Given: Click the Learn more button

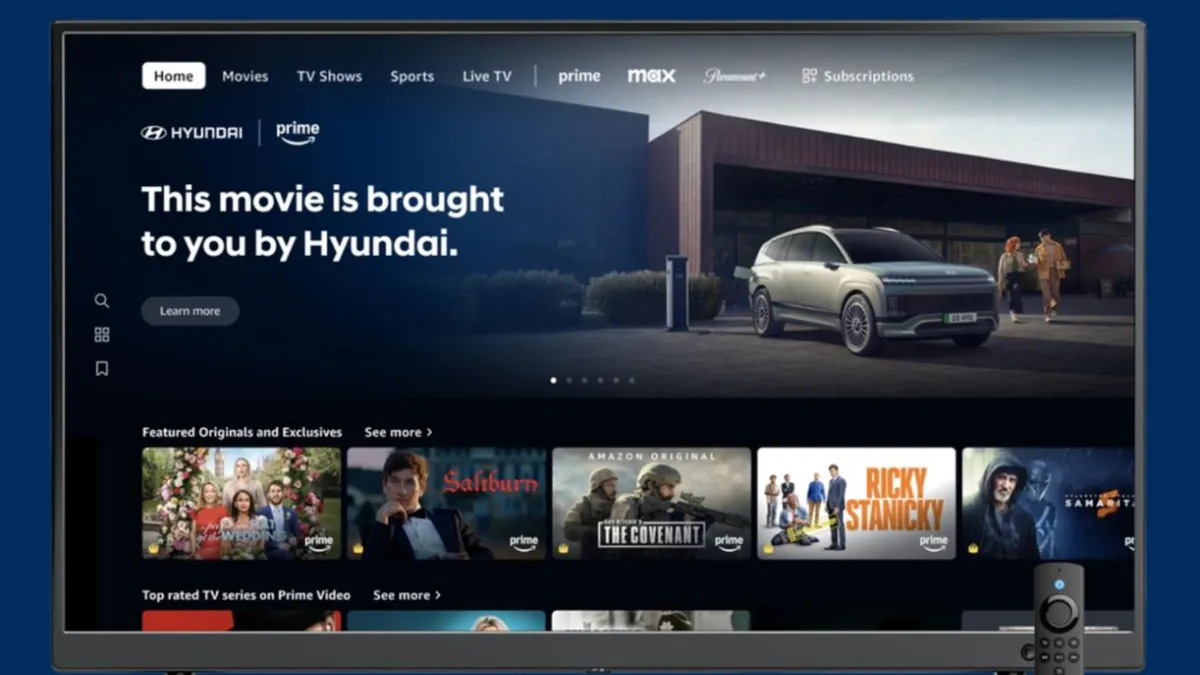Looking at the screenshot, I should (x=189, y=310).
